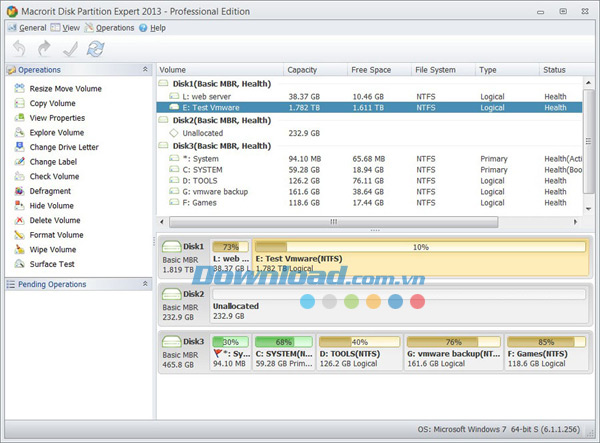The height and width of the screenshot is (443, 600).
Task: Select the *: System volume row
Action: tap(369, 159)
